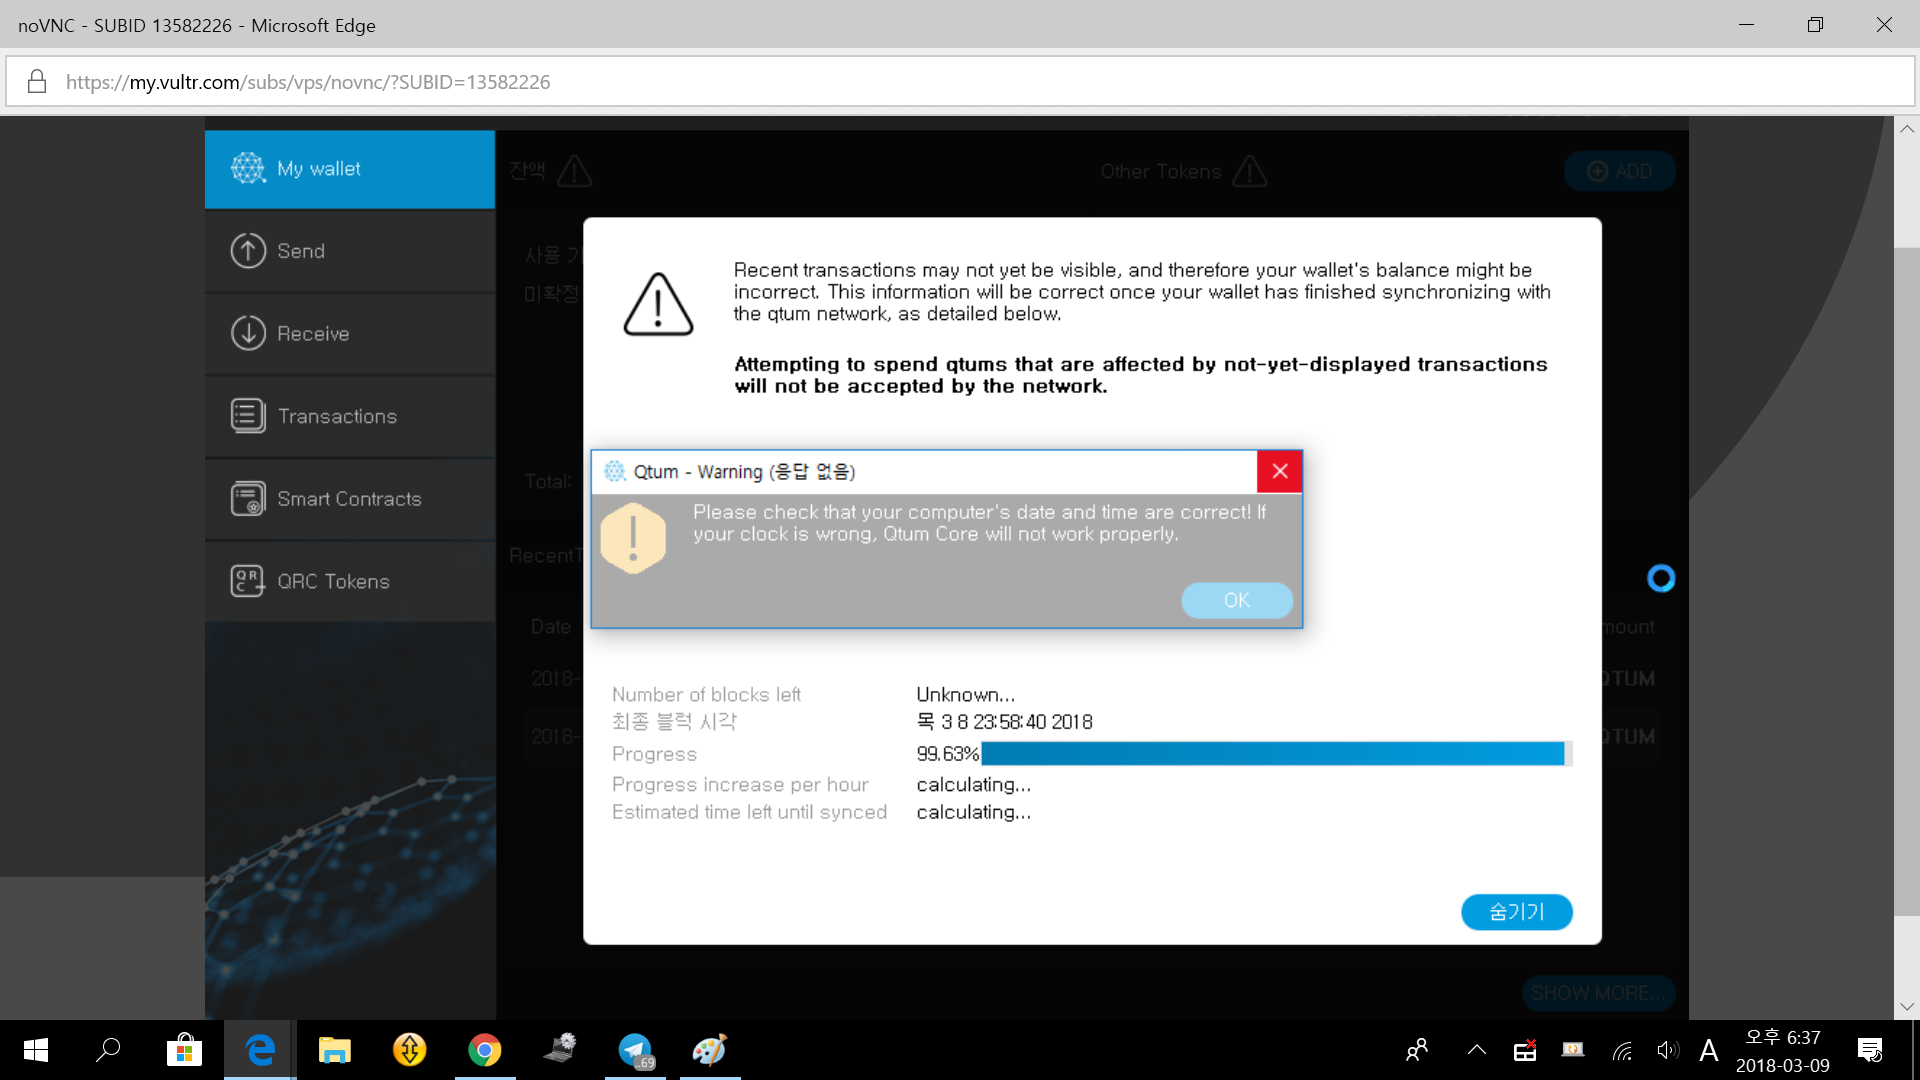Click the large warning triangle icon in sync overlay
This screenshot has width=1920, height=1080.
[x=658, y=304]
